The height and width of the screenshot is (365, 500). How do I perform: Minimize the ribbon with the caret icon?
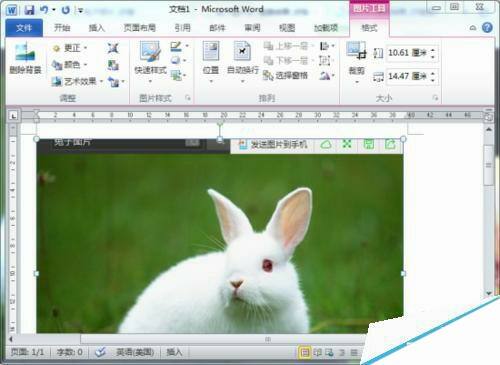(x=473, y=28)
